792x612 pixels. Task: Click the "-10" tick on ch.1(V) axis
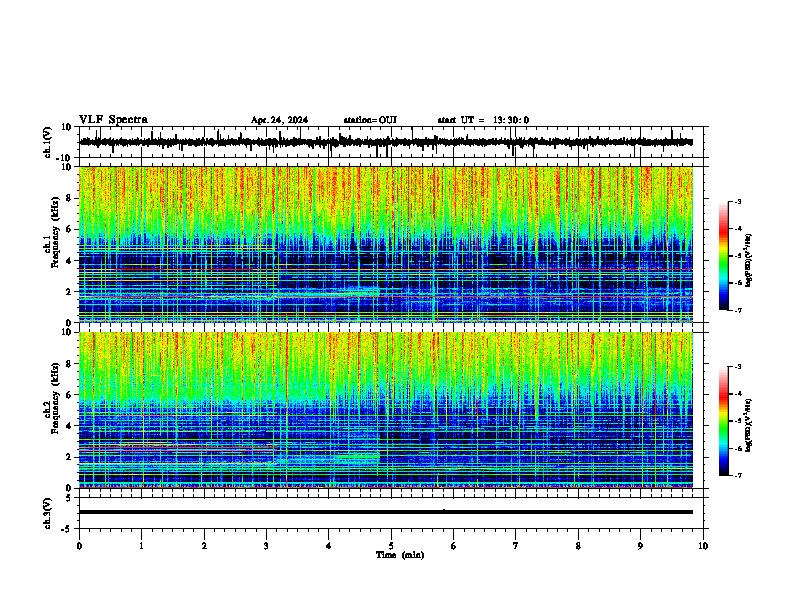[65, 158]
